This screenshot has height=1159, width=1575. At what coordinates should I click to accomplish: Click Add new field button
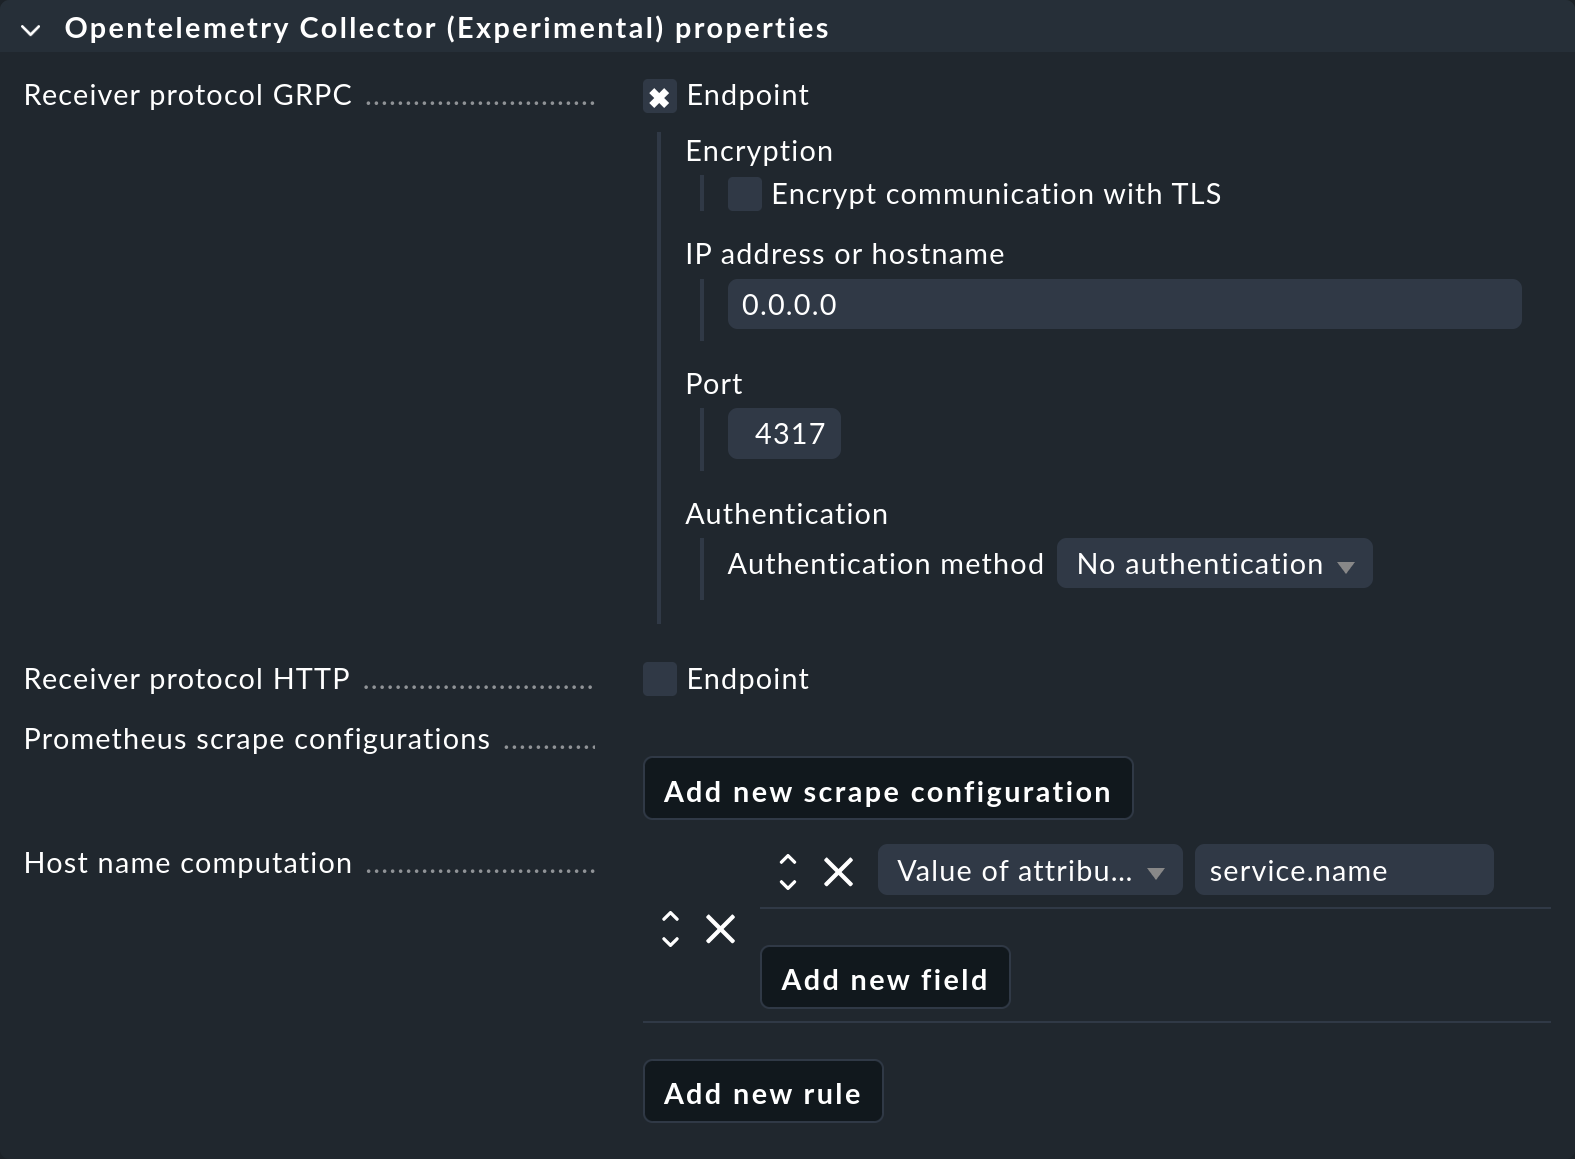tap(885, 978)
